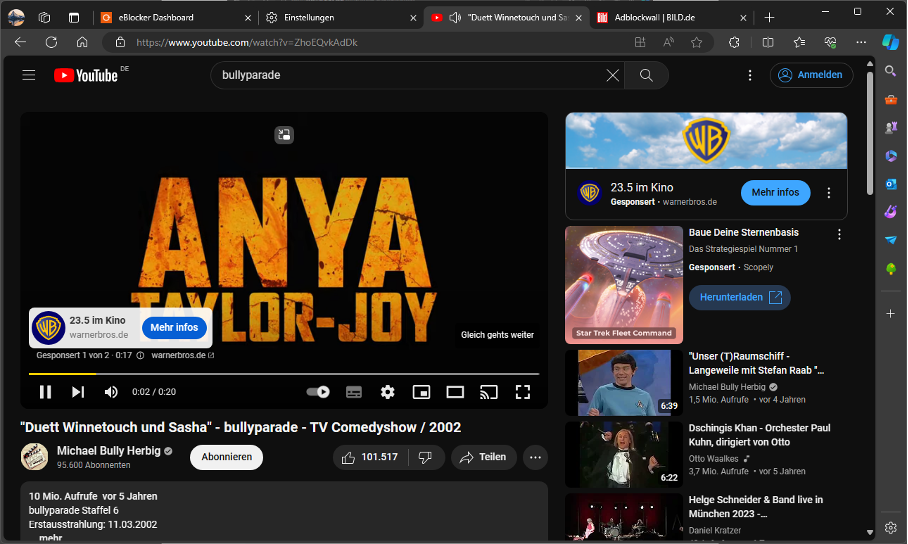
Task: Reload the current page
Action: tap(52, 42)
